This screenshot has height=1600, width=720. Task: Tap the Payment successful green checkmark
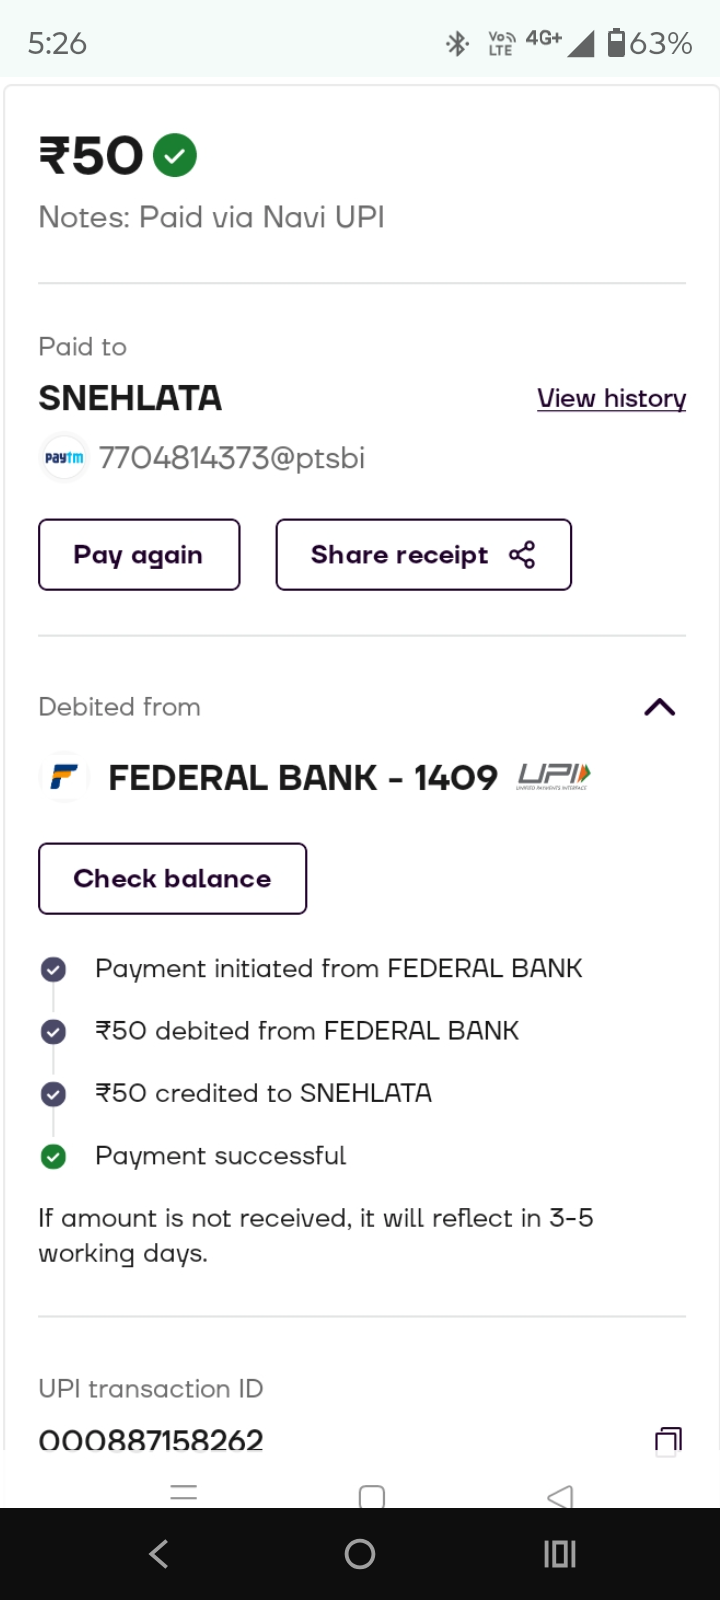[53, 1157]
